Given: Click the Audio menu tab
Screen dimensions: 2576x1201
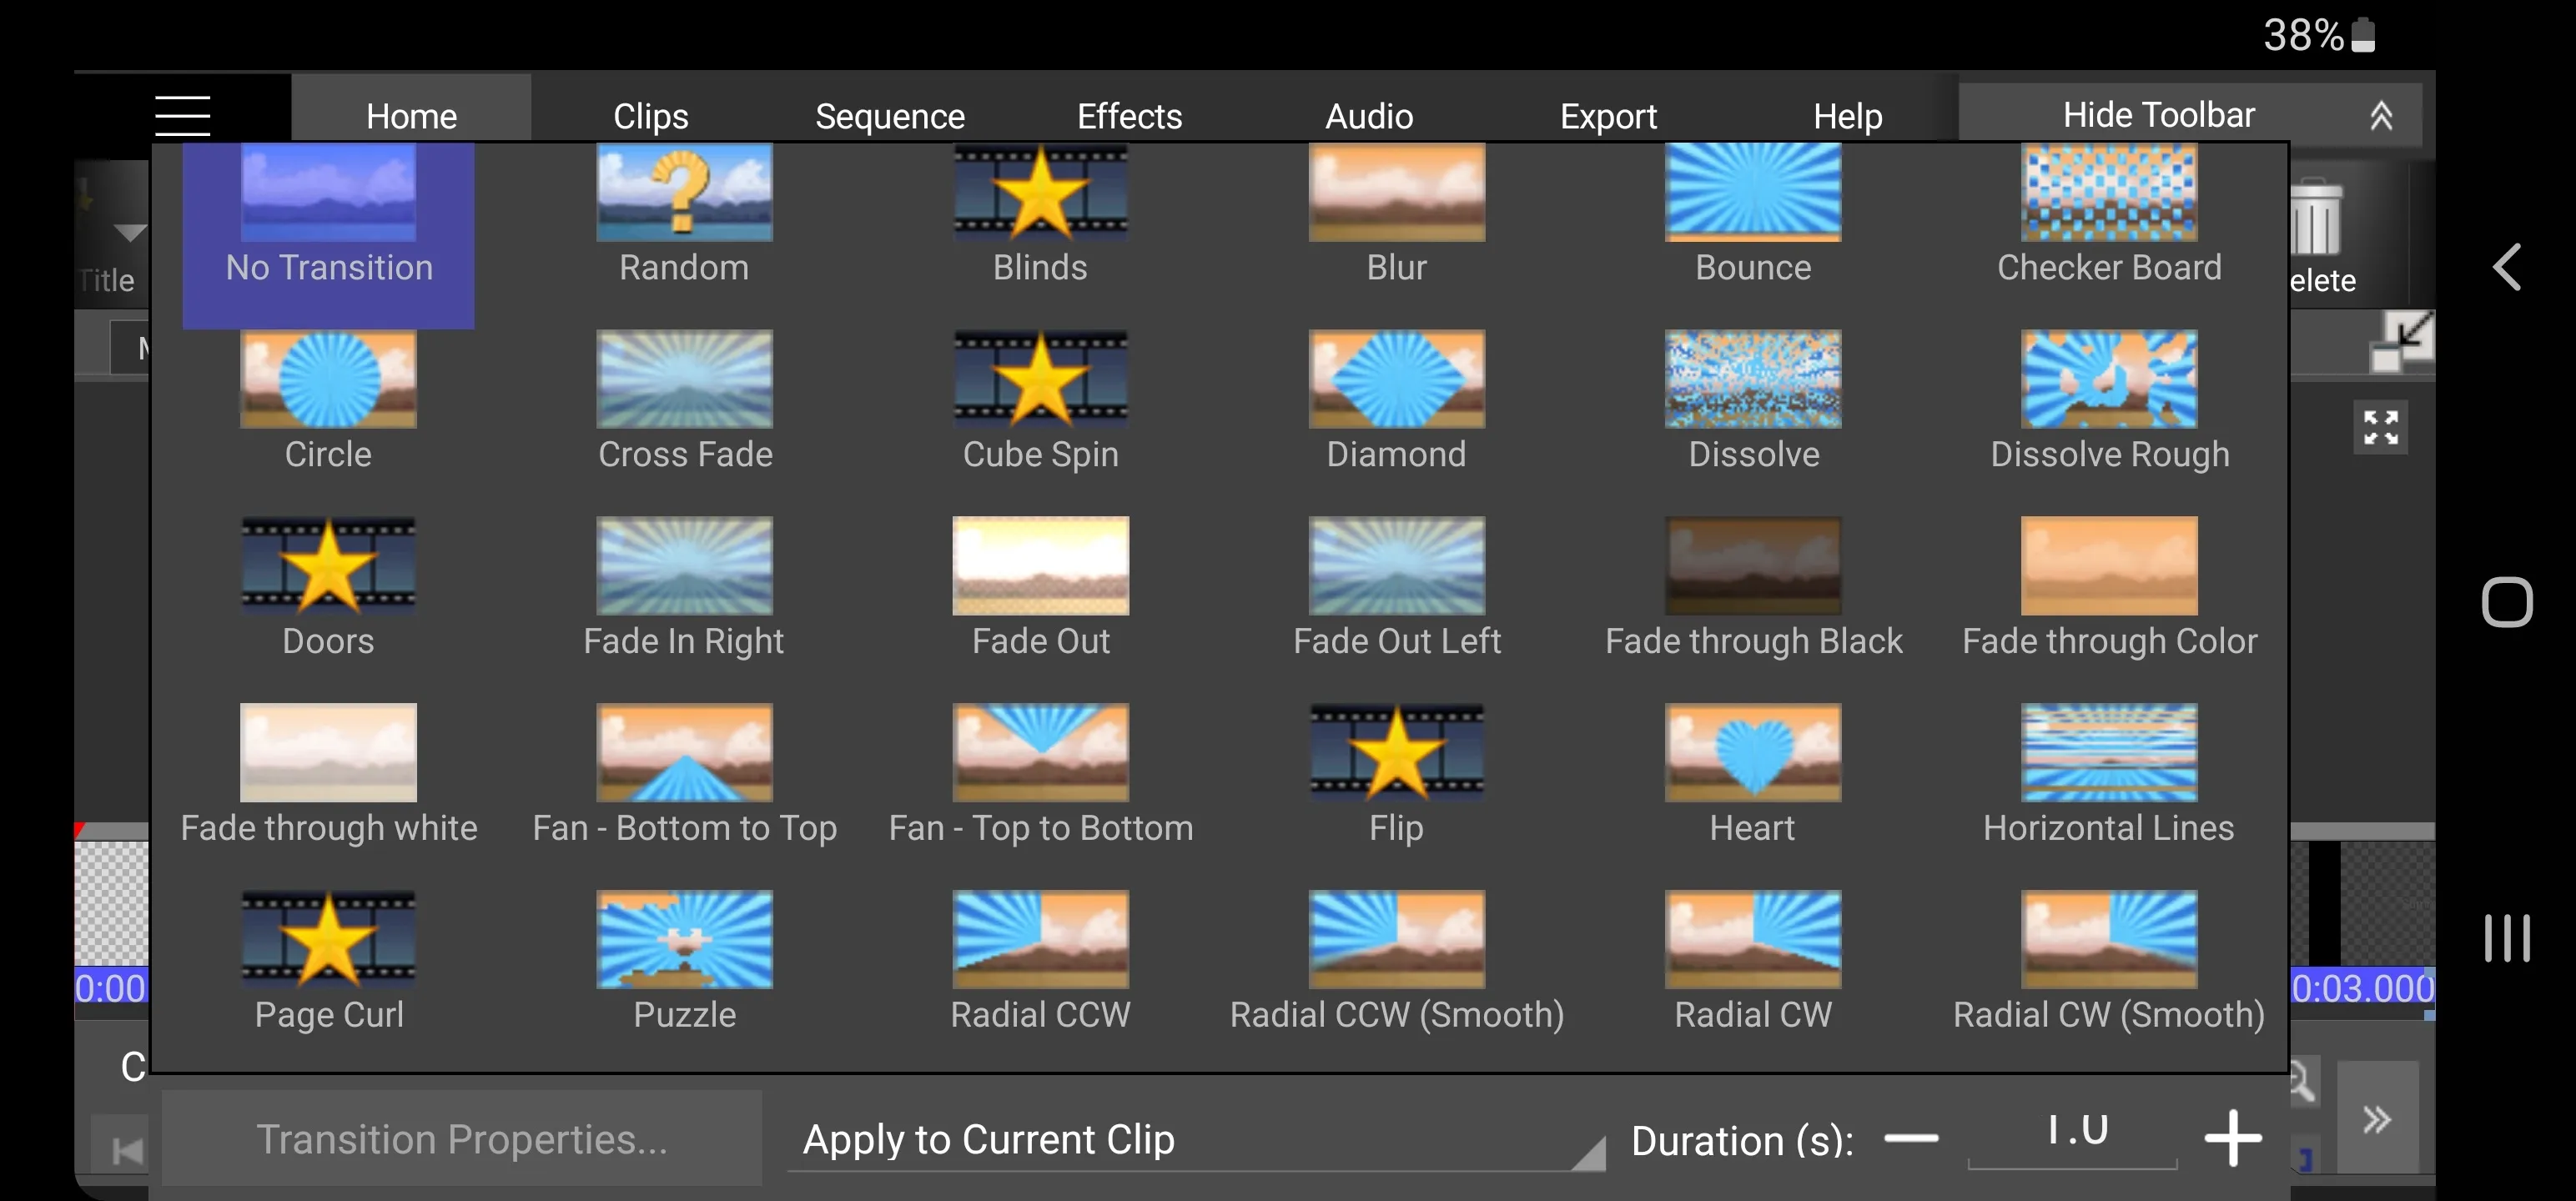Looking at the screenshot, I should tap(1368, 113).
